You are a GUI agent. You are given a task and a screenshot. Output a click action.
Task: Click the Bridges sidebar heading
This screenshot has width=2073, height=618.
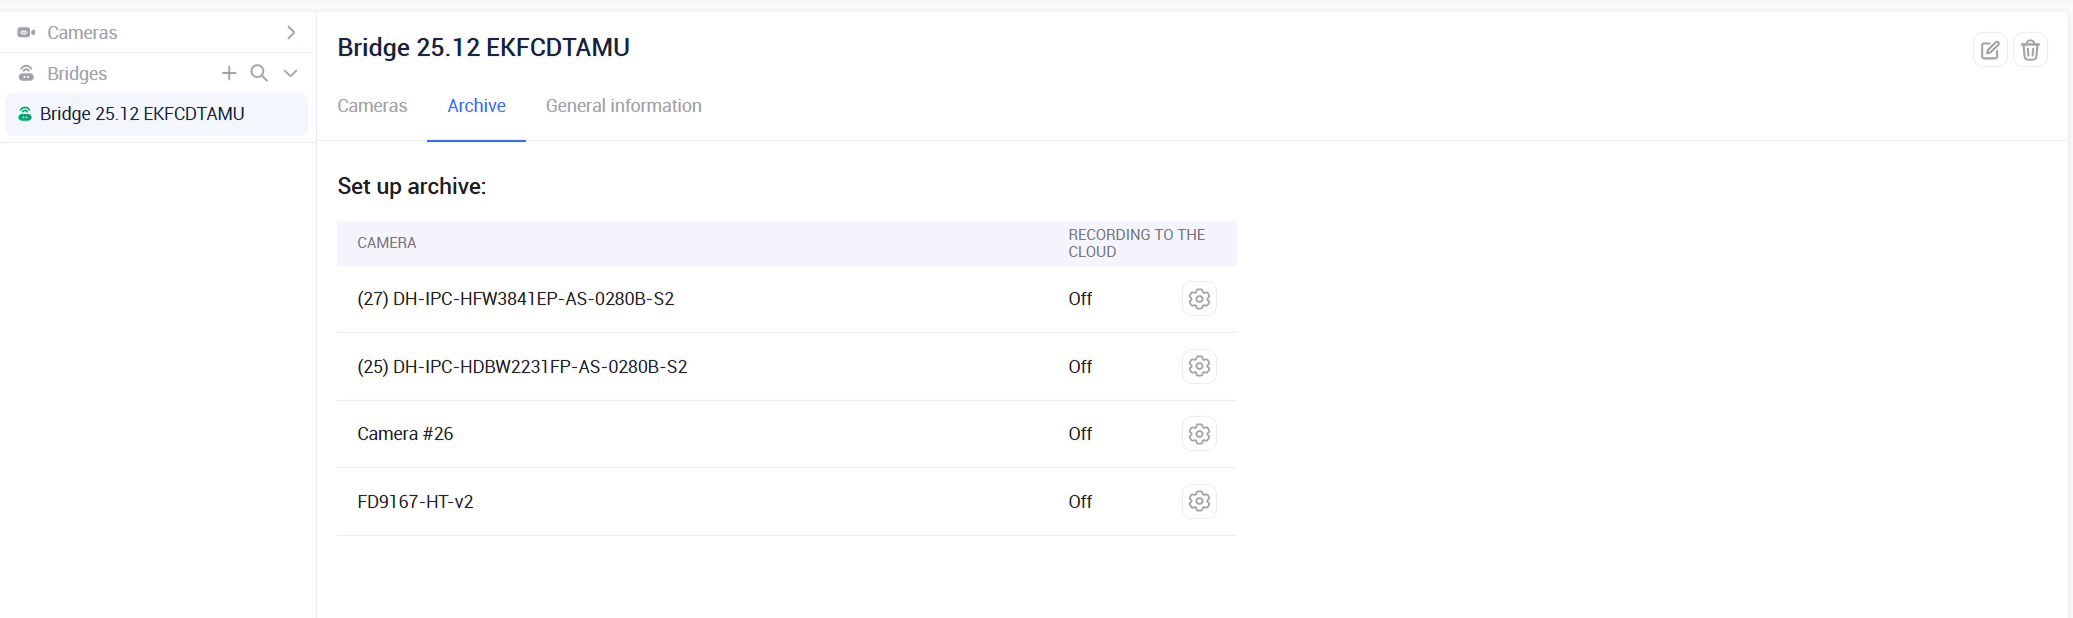[77, 74]
